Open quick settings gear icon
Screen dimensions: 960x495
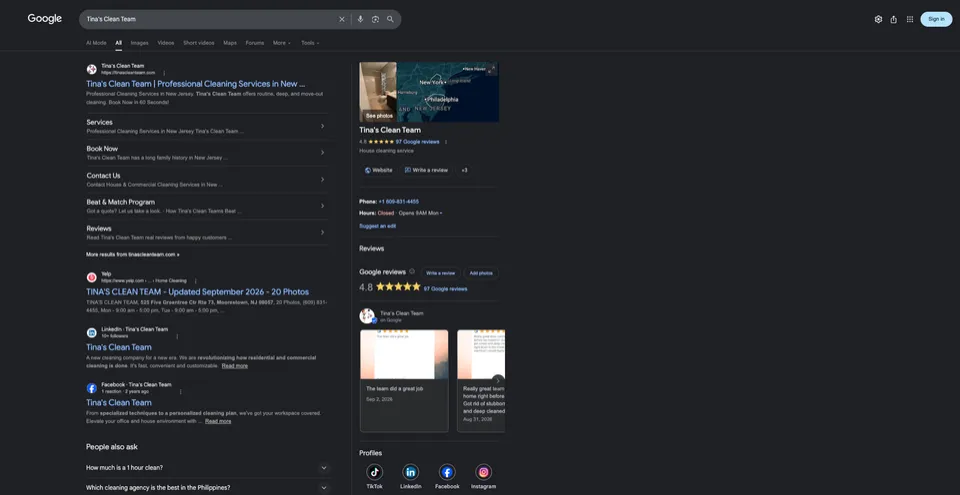coord(878,20)
